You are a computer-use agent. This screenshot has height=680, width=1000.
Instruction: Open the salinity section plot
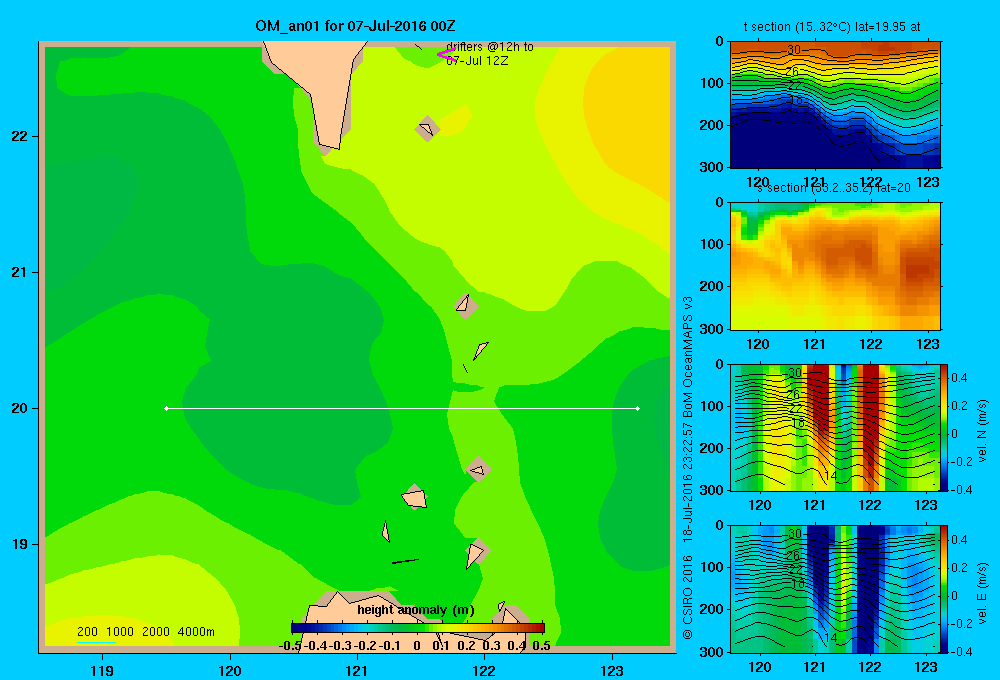click(835, 266)
